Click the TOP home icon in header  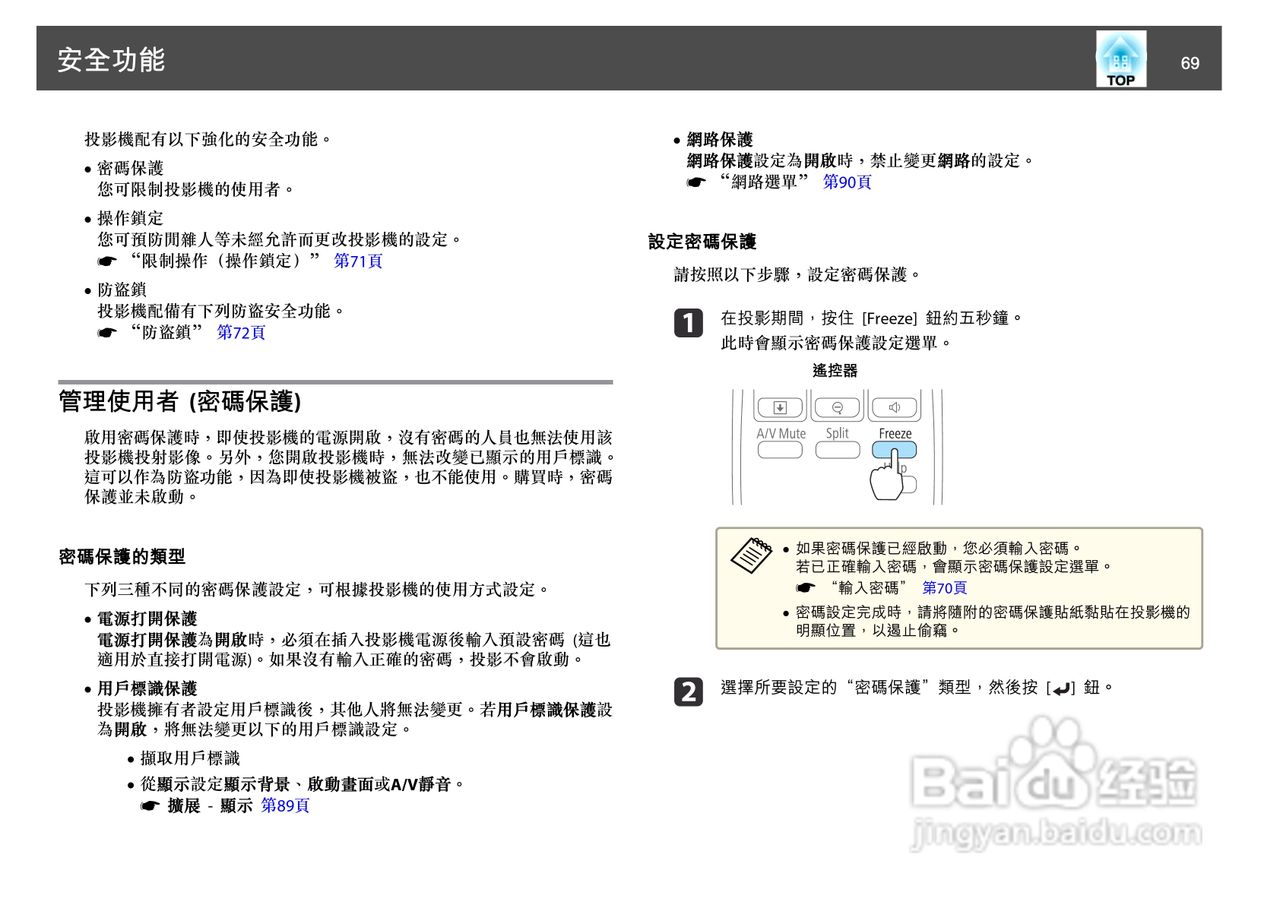tap(1121, 59)
